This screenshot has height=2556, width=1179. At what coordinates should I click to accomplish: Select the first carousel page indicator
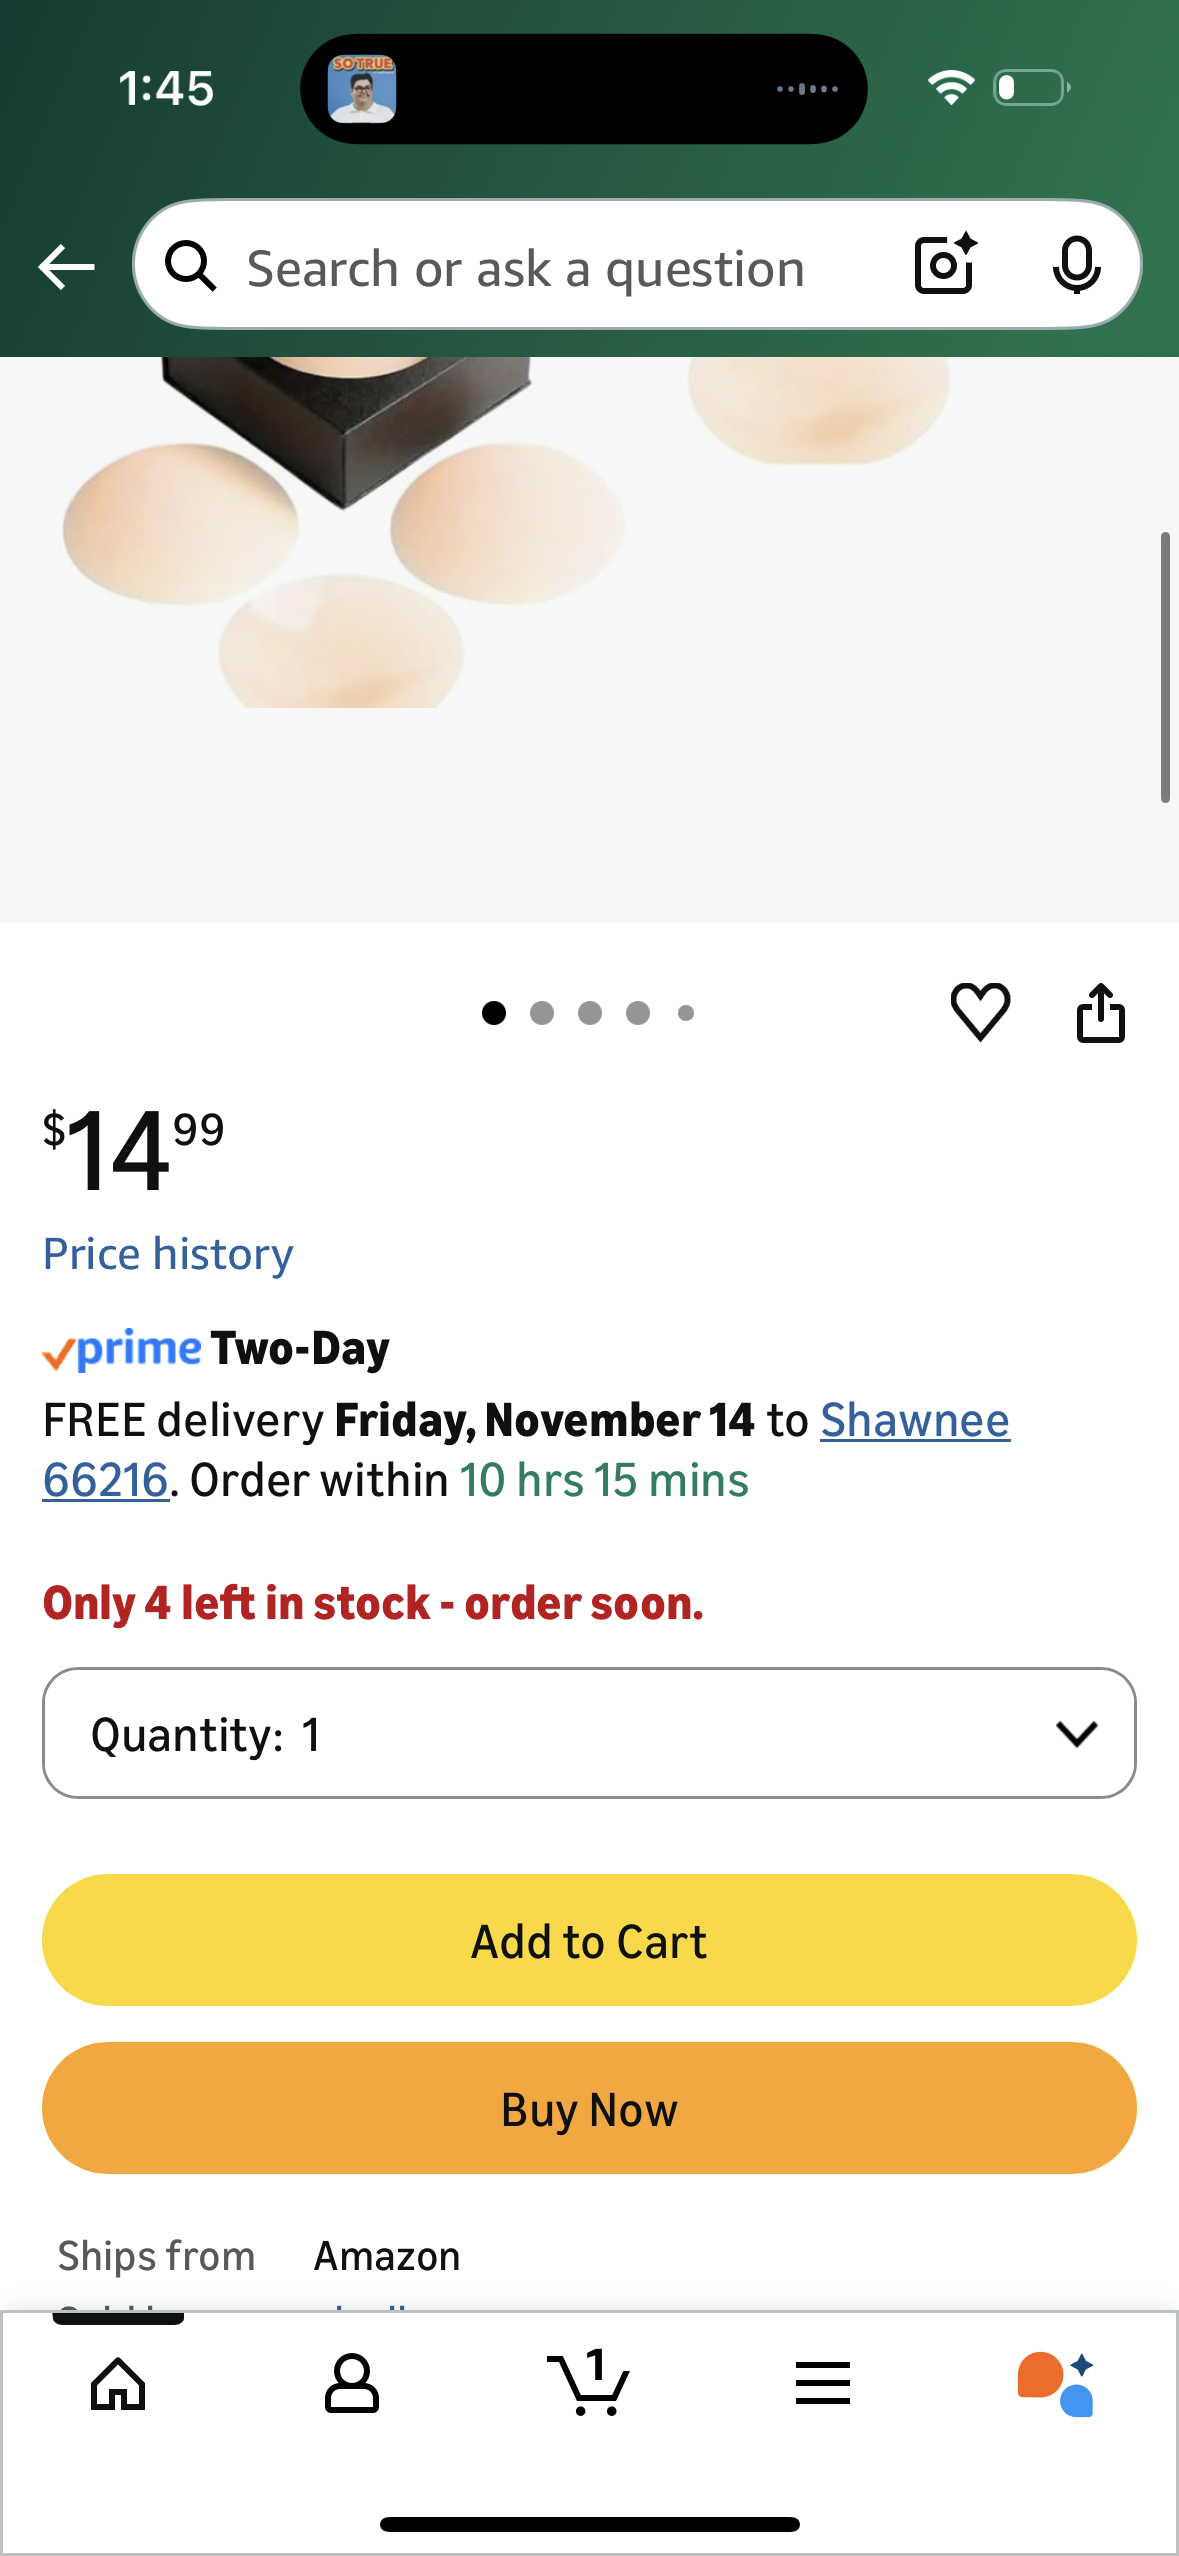(493, 1013)
